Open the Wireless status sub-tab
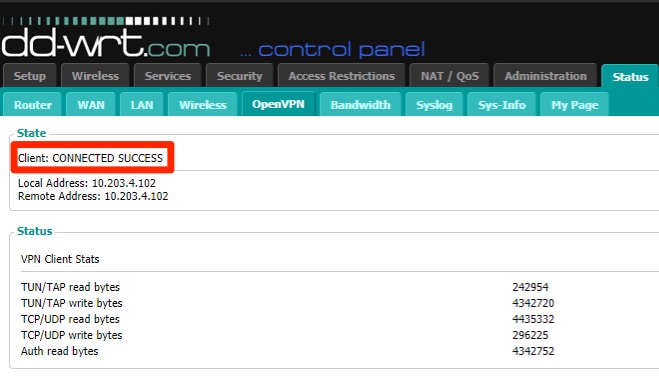The width and height of the screenshot is (659, 385). (x=203, y=105)
